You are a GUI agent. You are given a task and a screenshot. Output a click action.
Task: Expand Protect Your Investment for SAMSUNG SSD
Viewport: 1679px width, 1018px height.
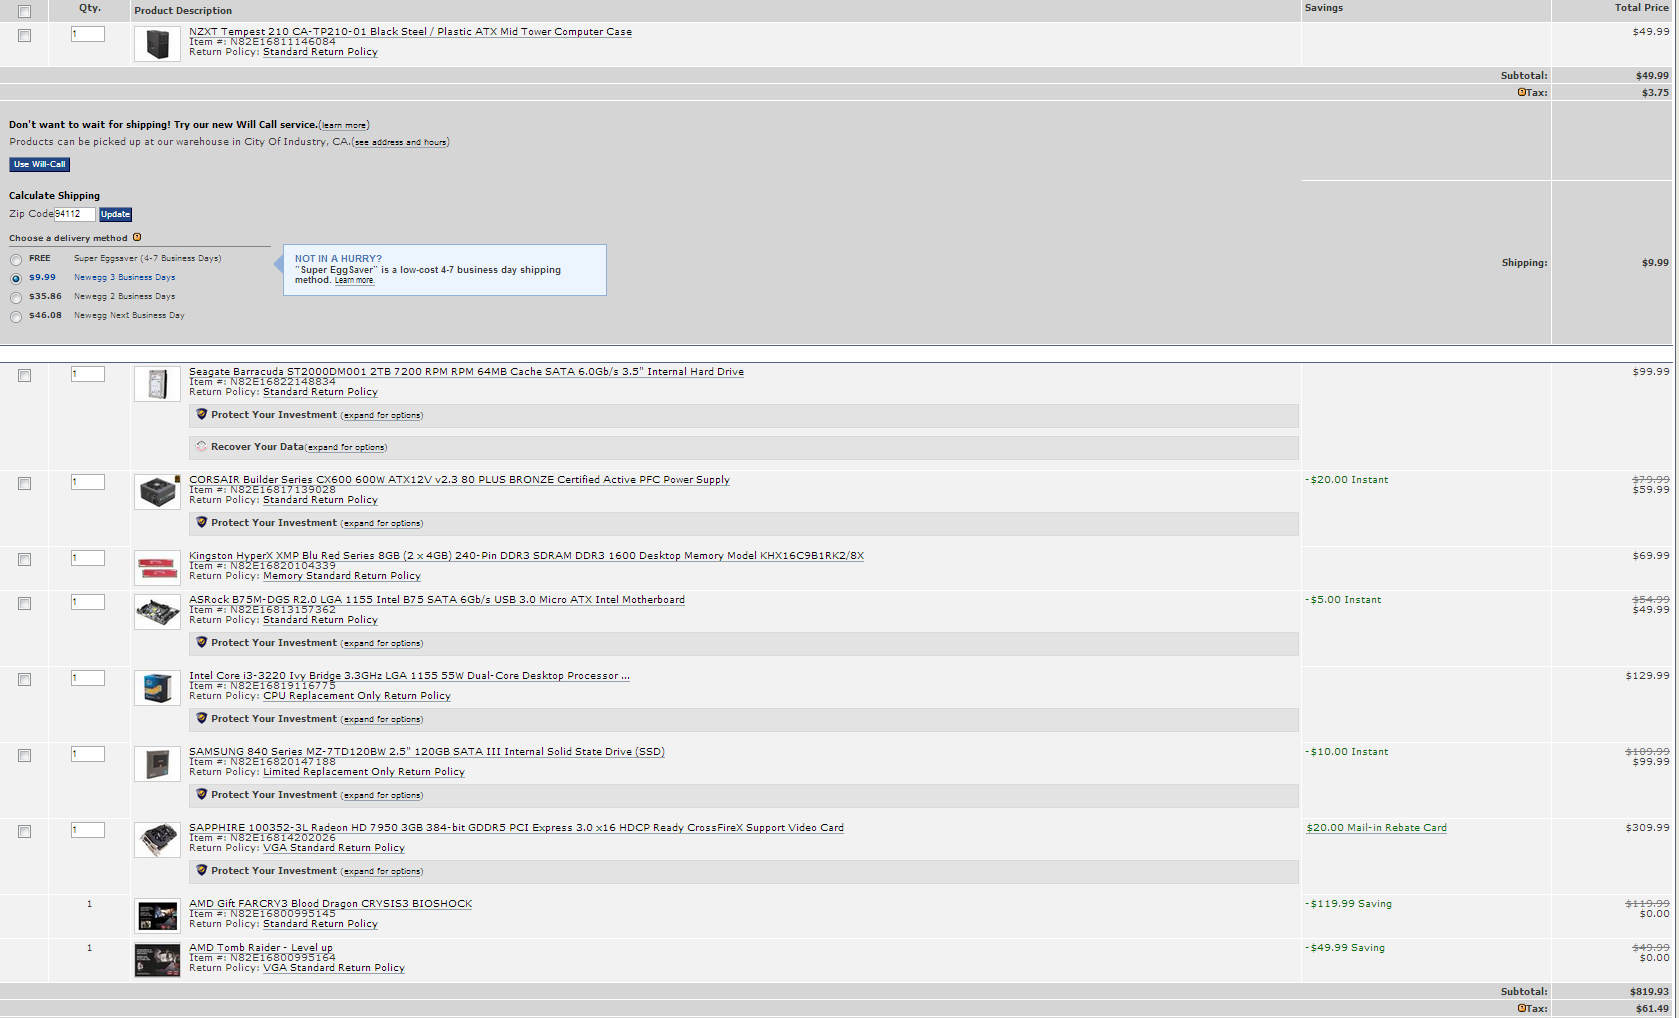(382, 795)
